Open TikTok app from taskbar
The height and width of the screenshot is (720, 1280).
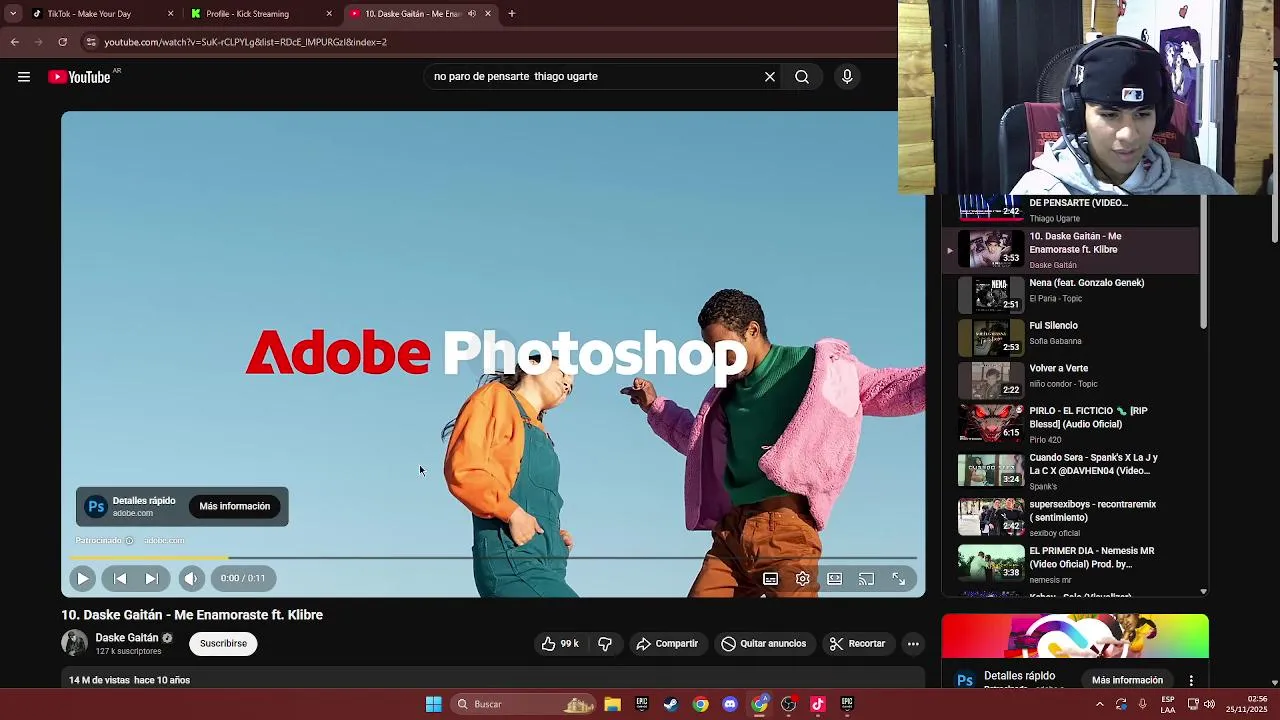[x=818, y=704]
